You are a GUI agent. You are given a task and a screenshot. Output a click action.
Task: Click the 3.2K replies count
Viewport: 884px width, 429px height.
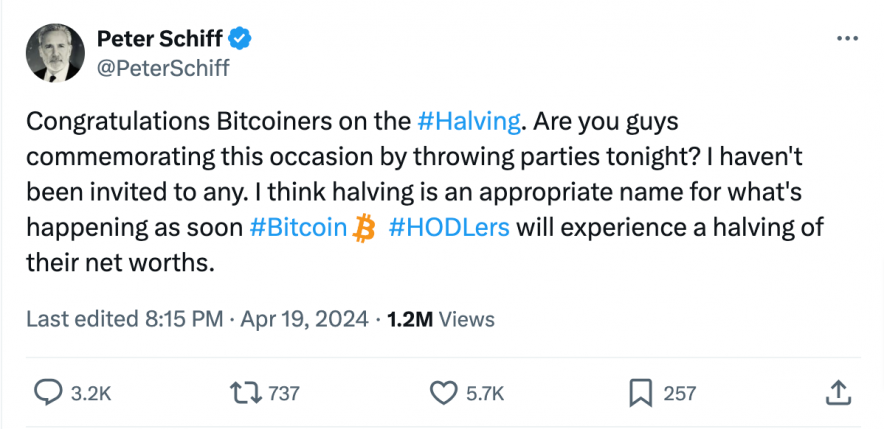90,393
